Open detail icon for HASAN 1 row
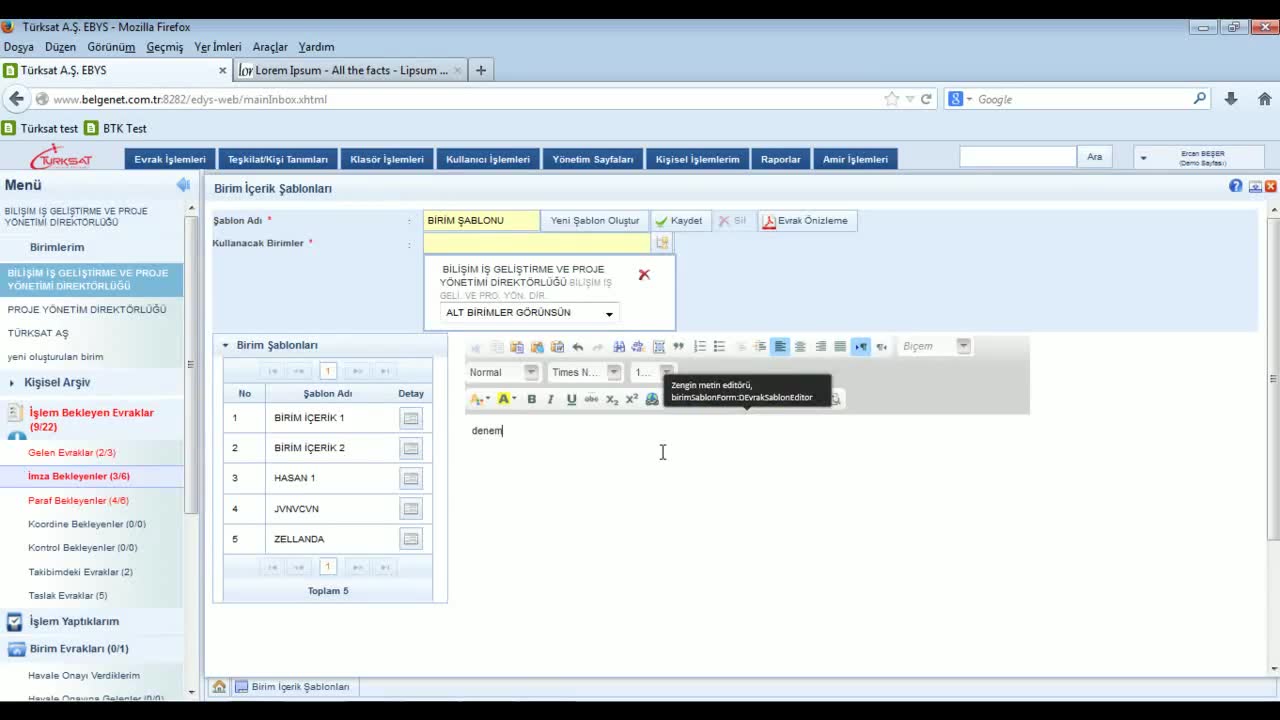This screenshot has width=1280, height=720. 411,478
